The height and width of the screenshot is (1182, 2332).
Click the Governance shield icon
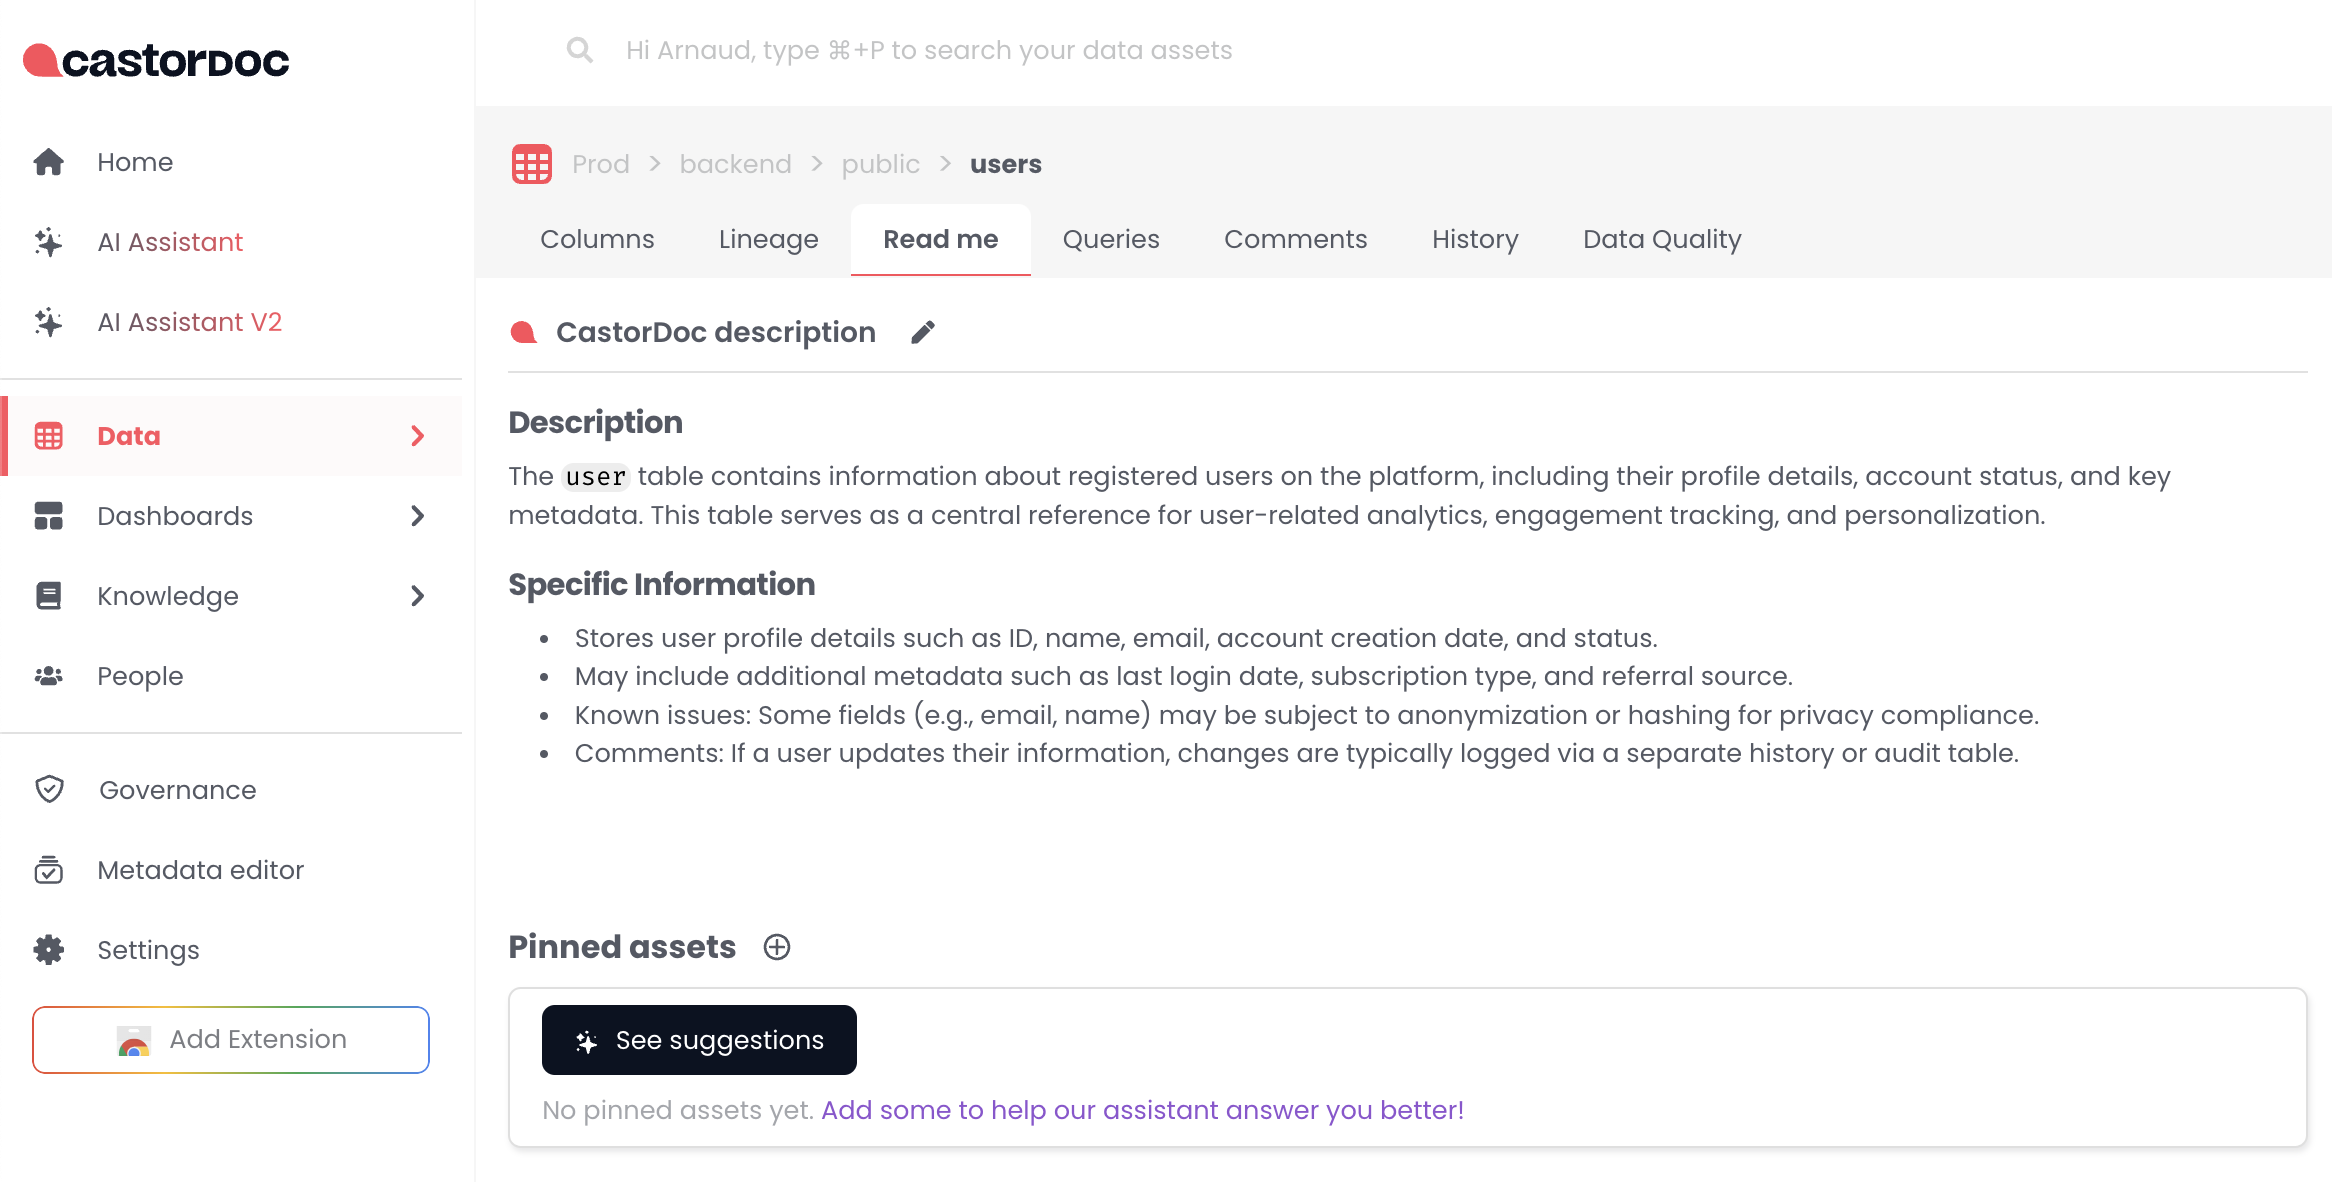[x=49, y=790]
